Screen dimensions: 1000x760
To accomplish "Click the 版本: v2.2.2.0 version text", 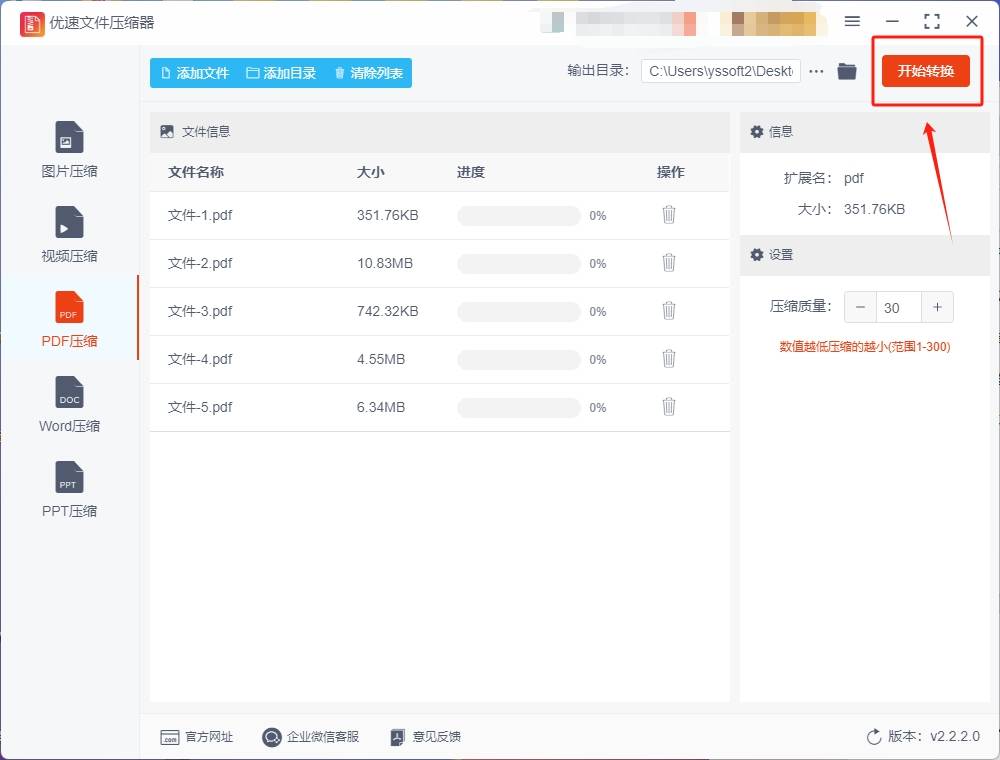I will click(934, 736).
